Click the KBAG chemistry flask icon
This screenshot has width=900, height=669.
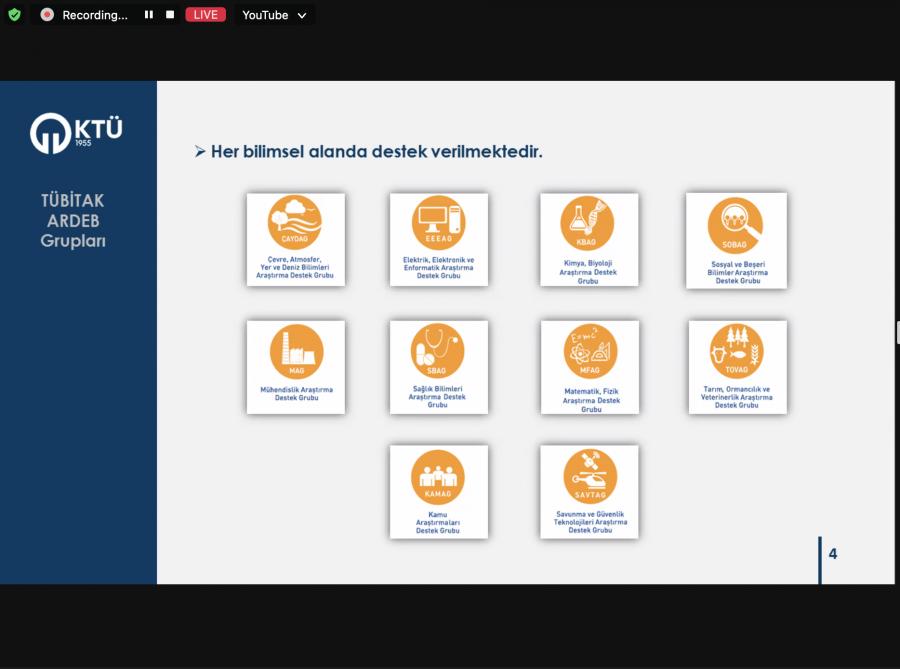tap(588, 223)
